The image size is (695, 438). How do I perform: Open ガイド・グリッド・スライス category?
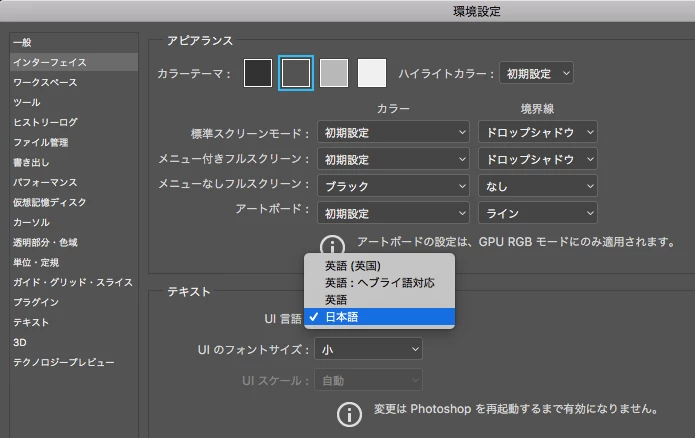(x=74, y=282)
